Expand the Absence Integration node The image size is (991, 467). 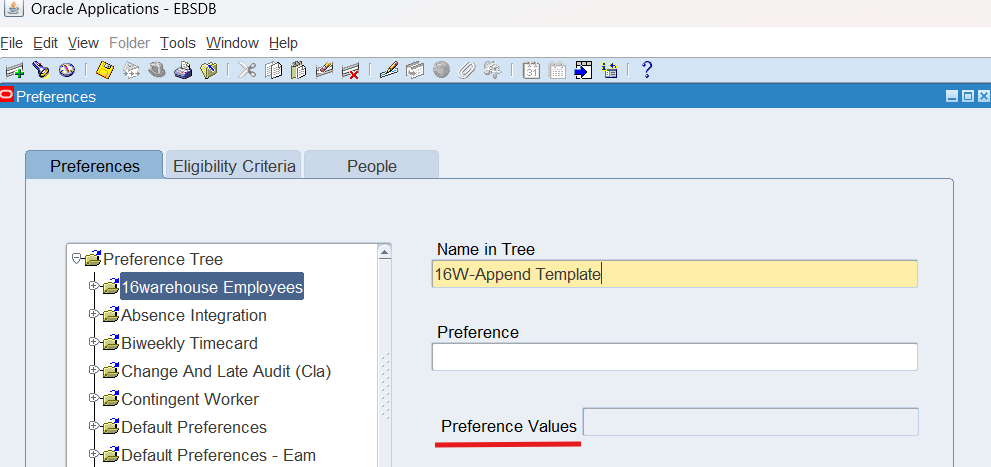coord(93,315)
